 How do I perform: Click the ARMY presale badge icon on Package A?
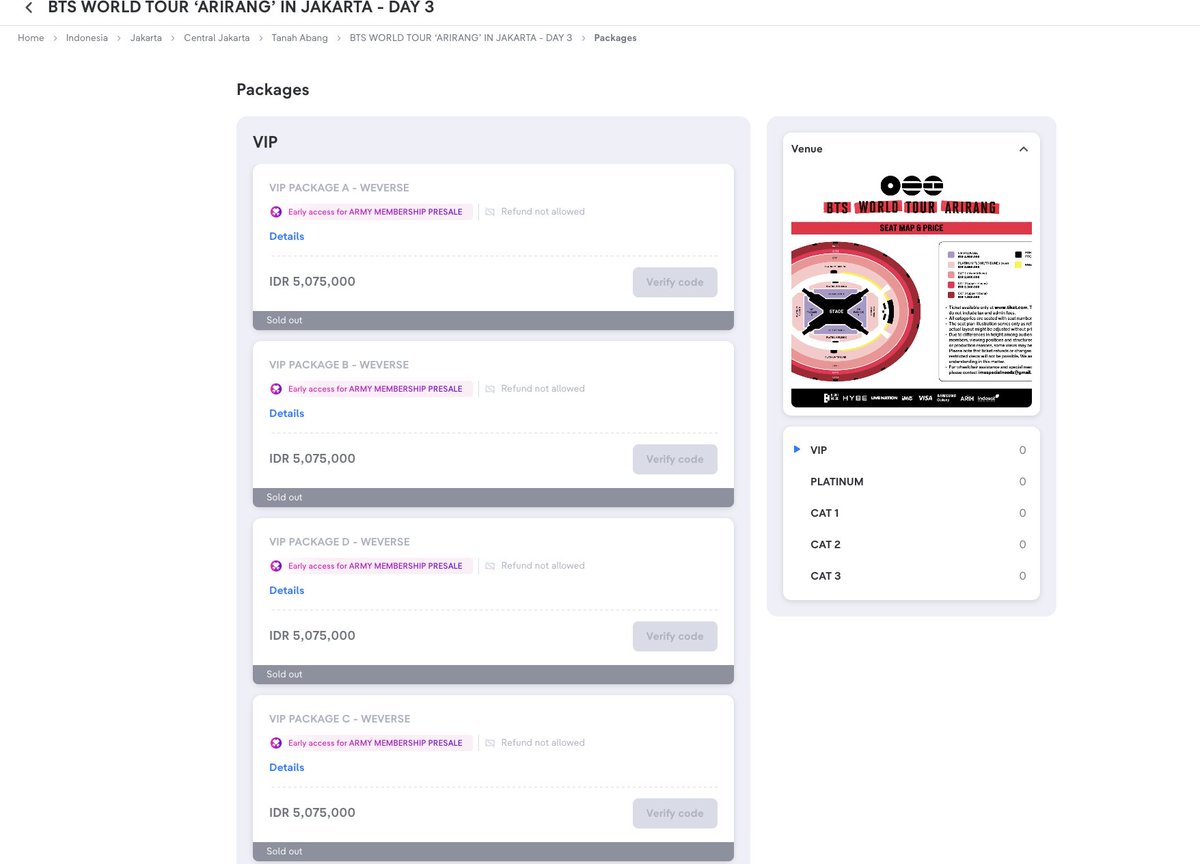(x=277, y=212)
